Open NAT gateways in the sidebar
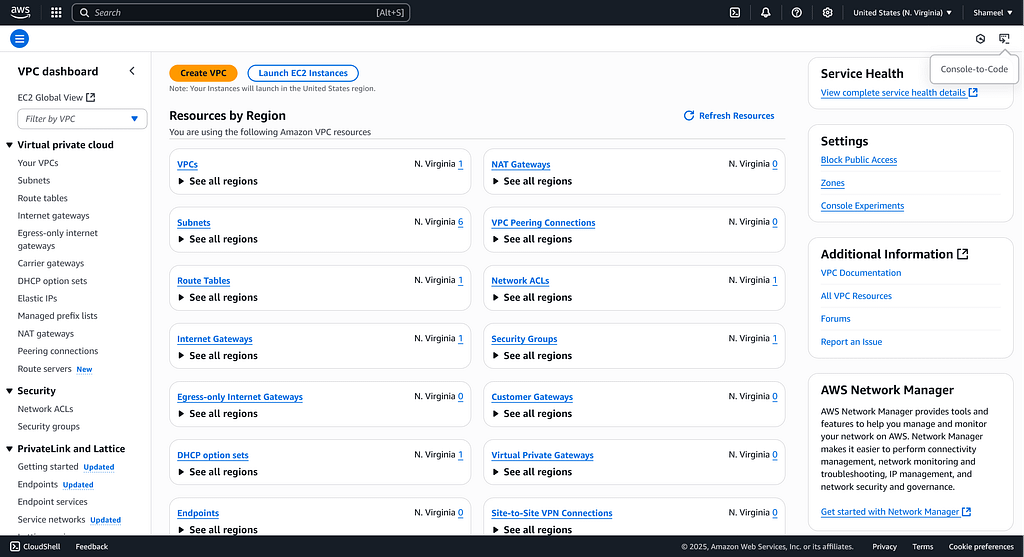 click(46, 334)
